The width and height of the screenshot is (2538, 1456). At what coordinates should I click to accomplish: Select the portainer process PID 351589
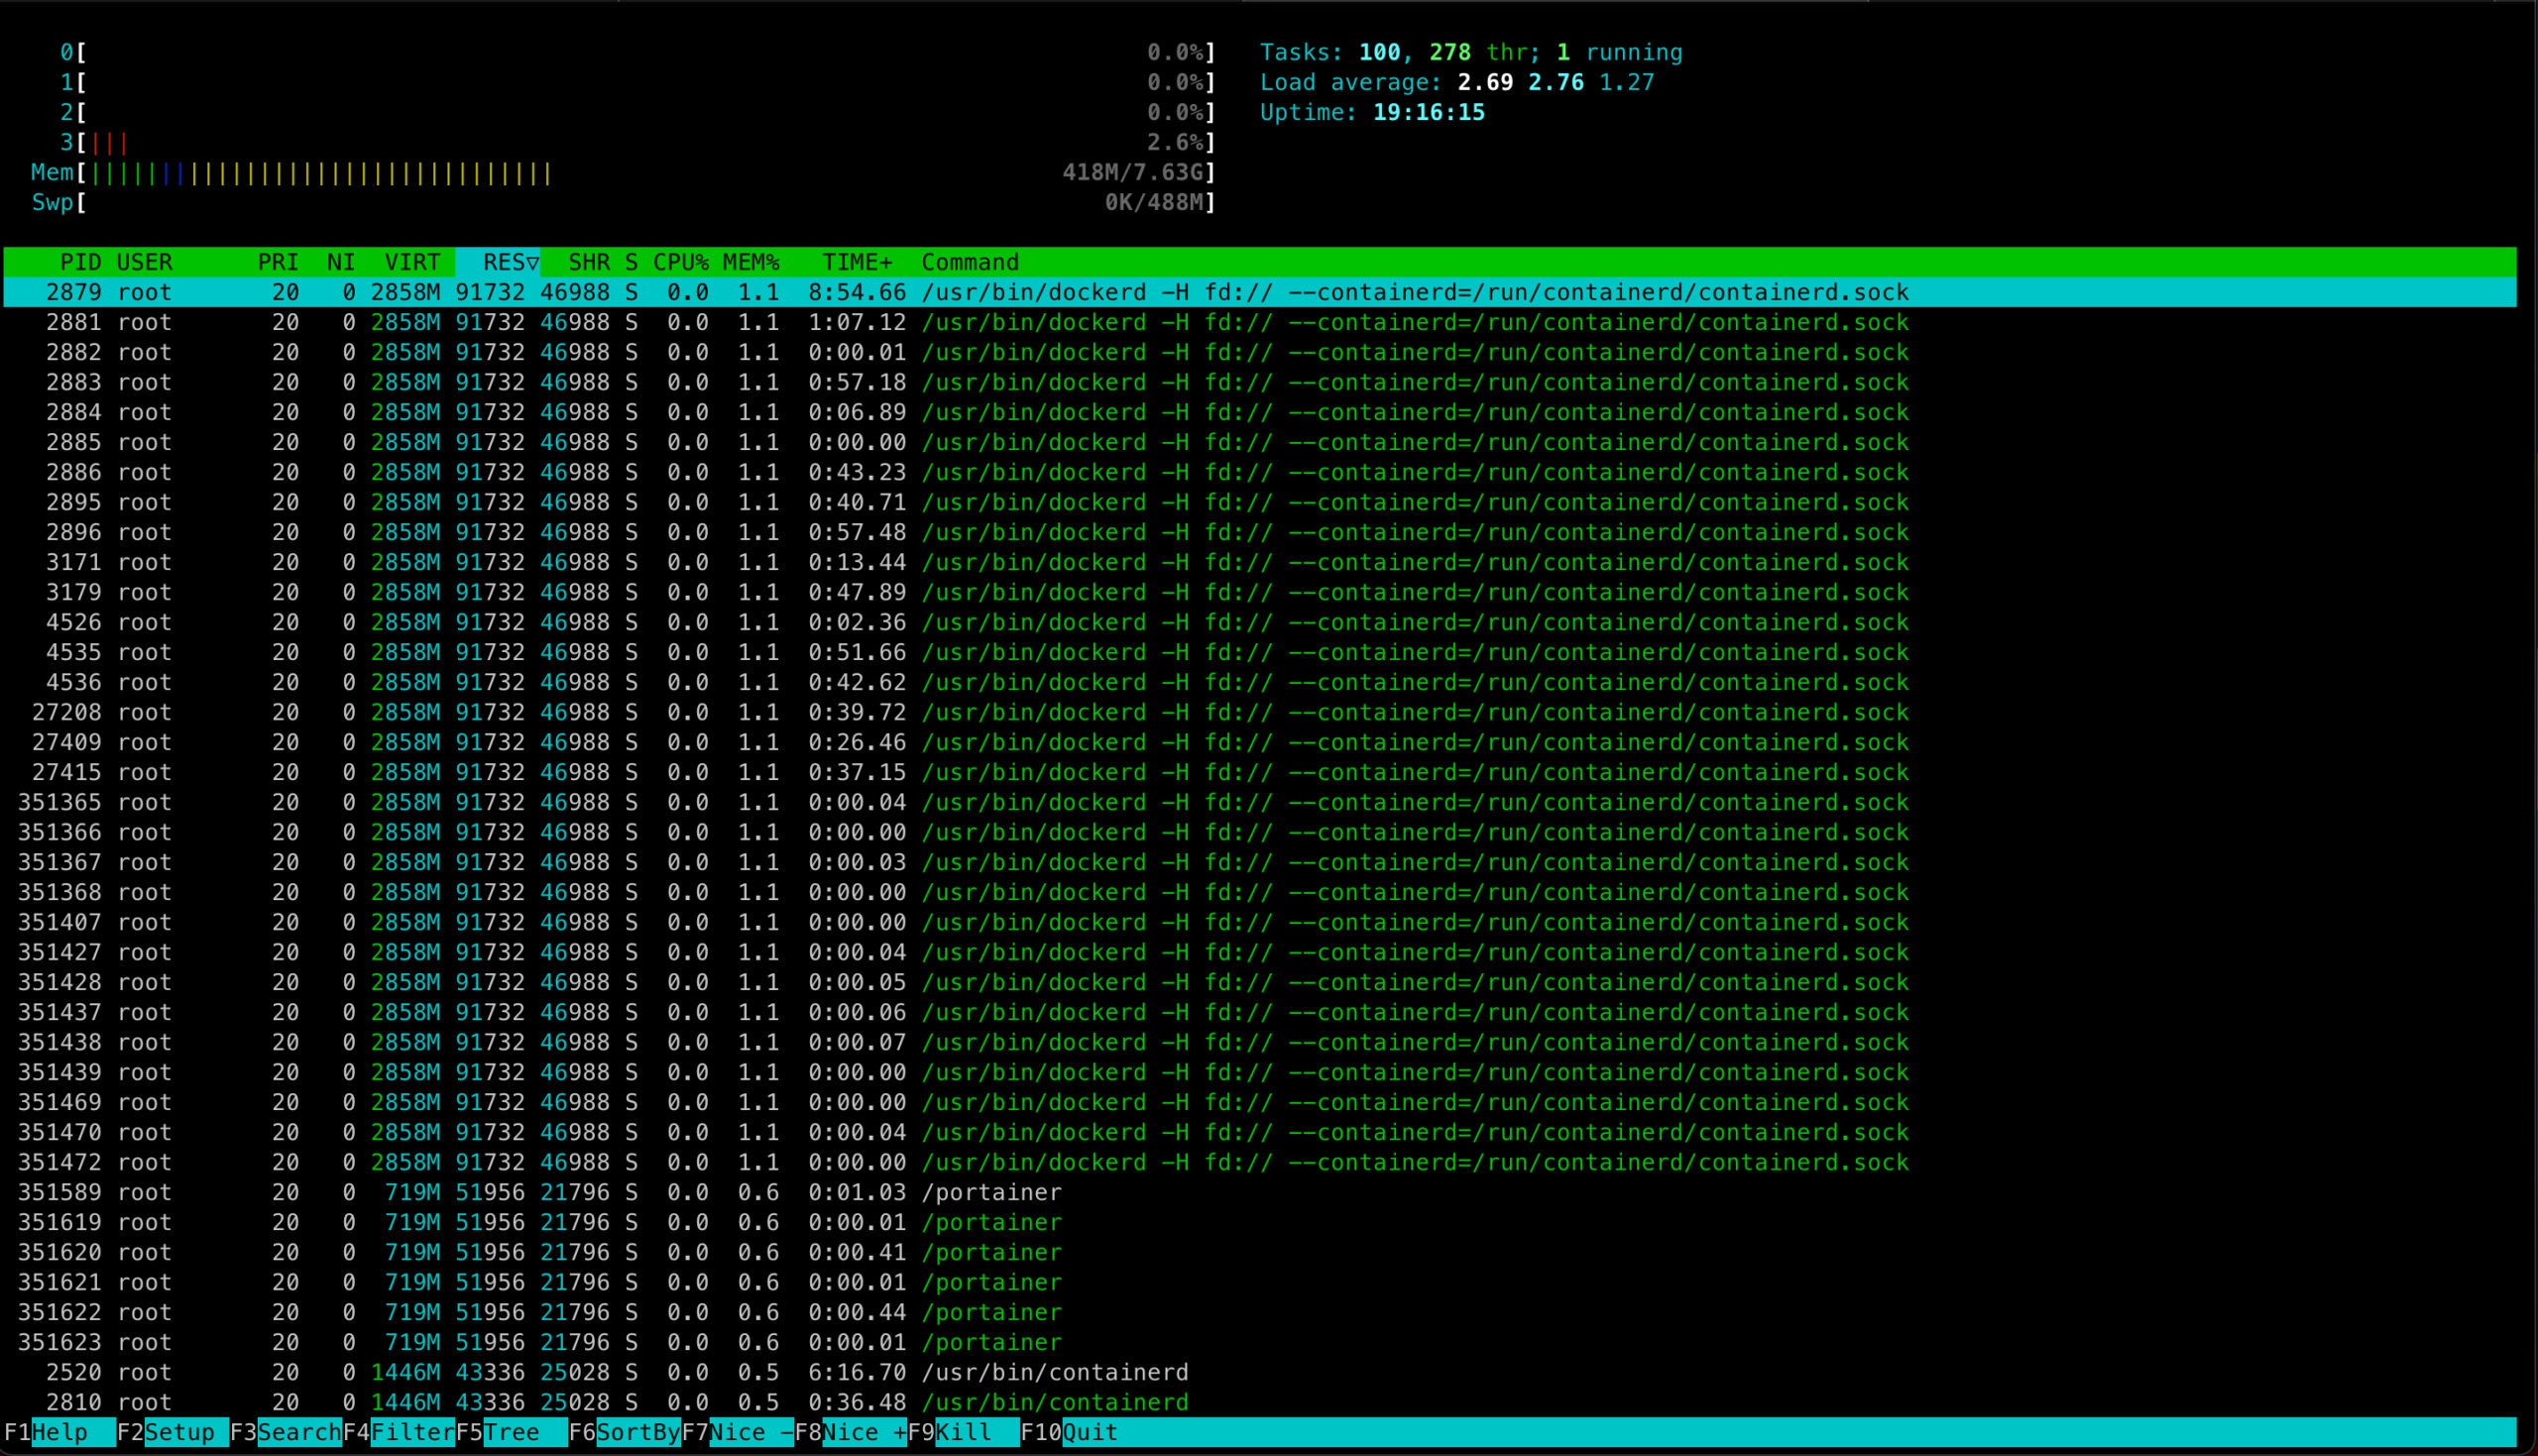point(1260,1192)
